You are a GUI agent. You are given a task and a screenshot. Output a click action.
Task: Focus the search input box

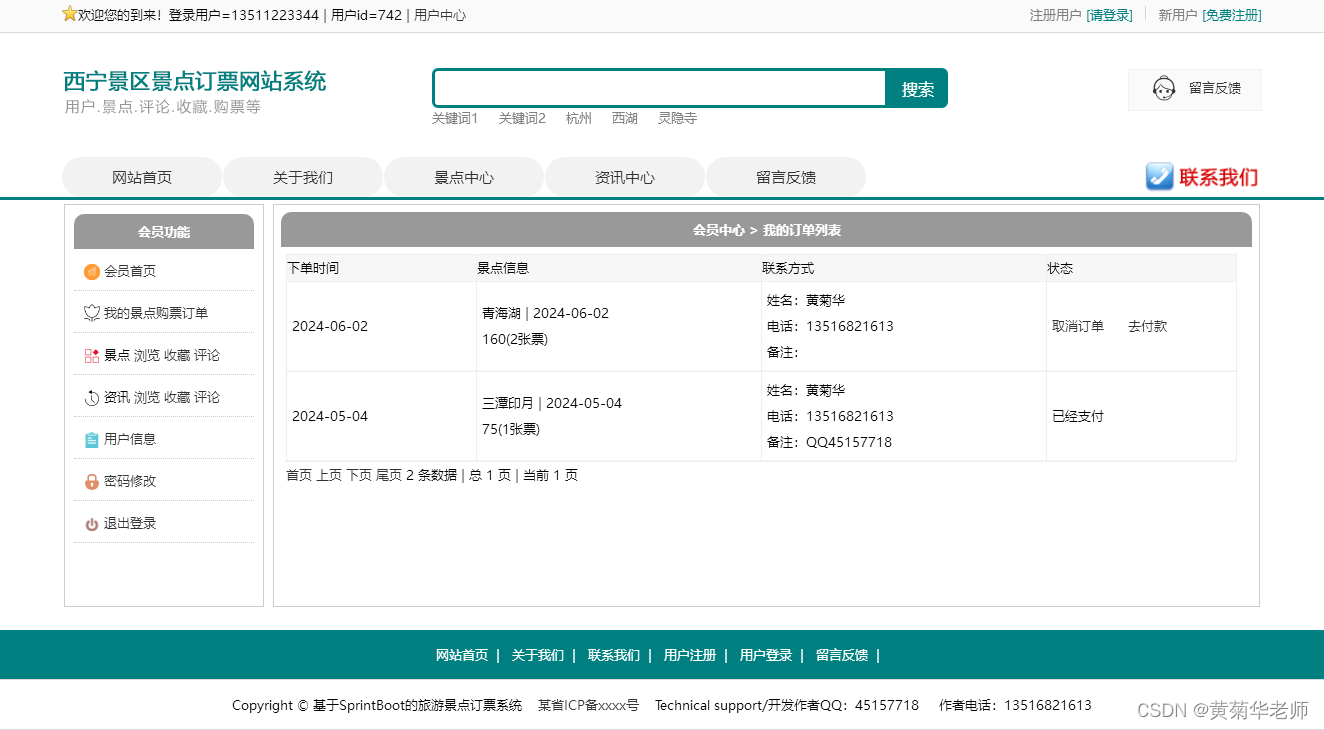tap(660, 88)
